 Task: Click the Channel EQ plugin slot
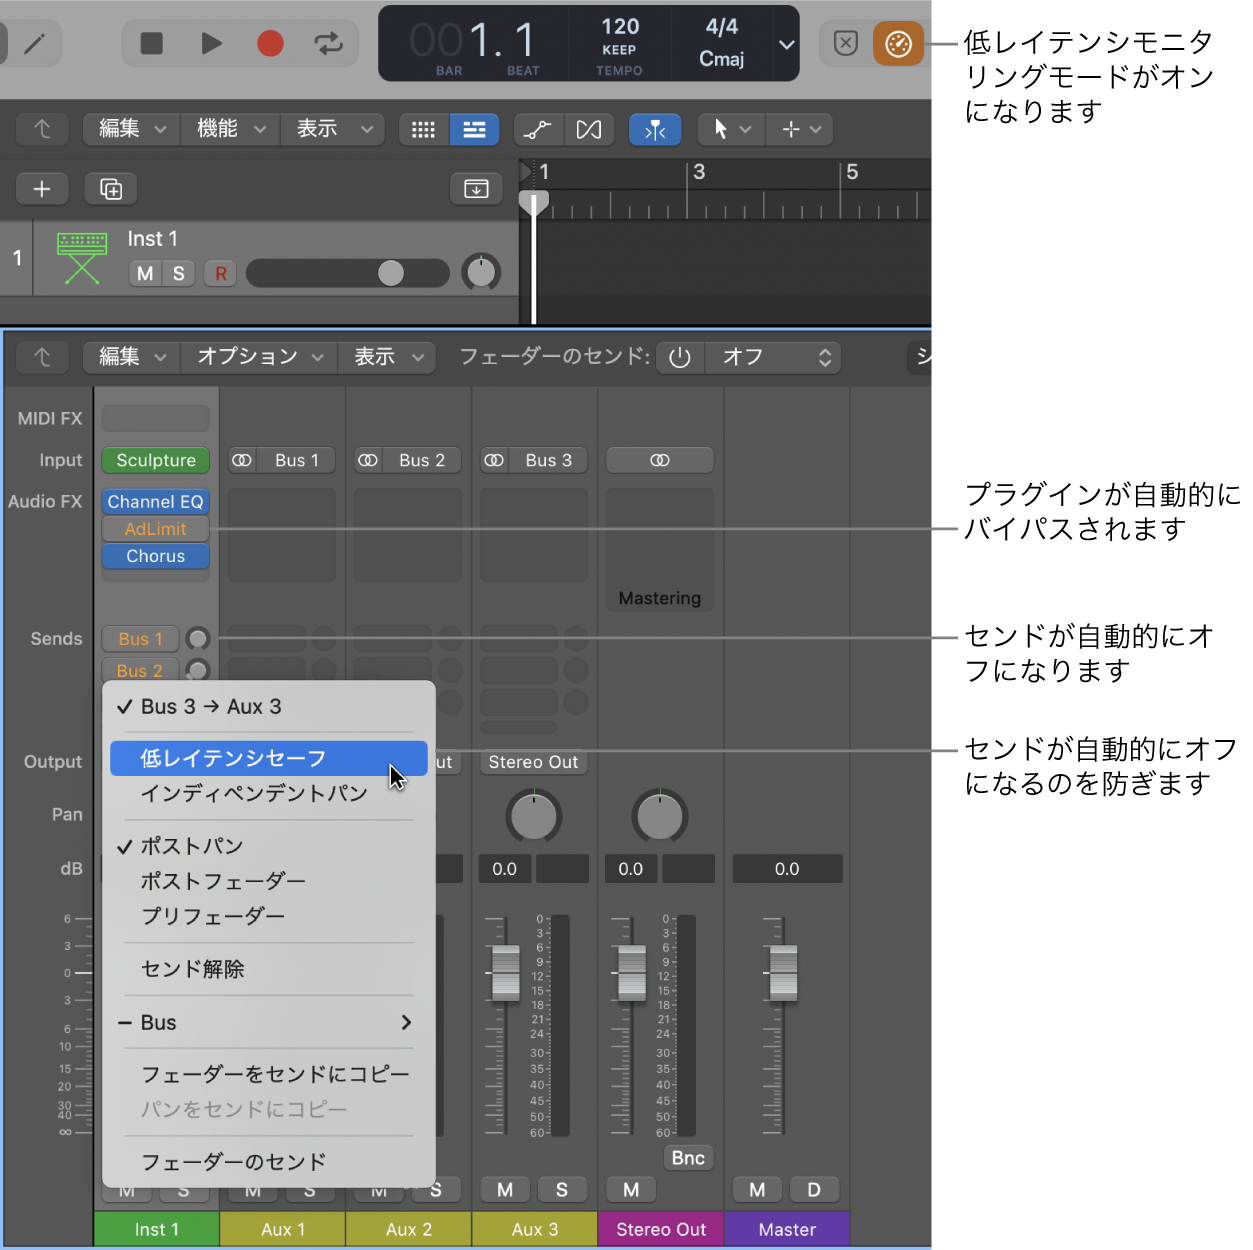(x=155, y=501)
